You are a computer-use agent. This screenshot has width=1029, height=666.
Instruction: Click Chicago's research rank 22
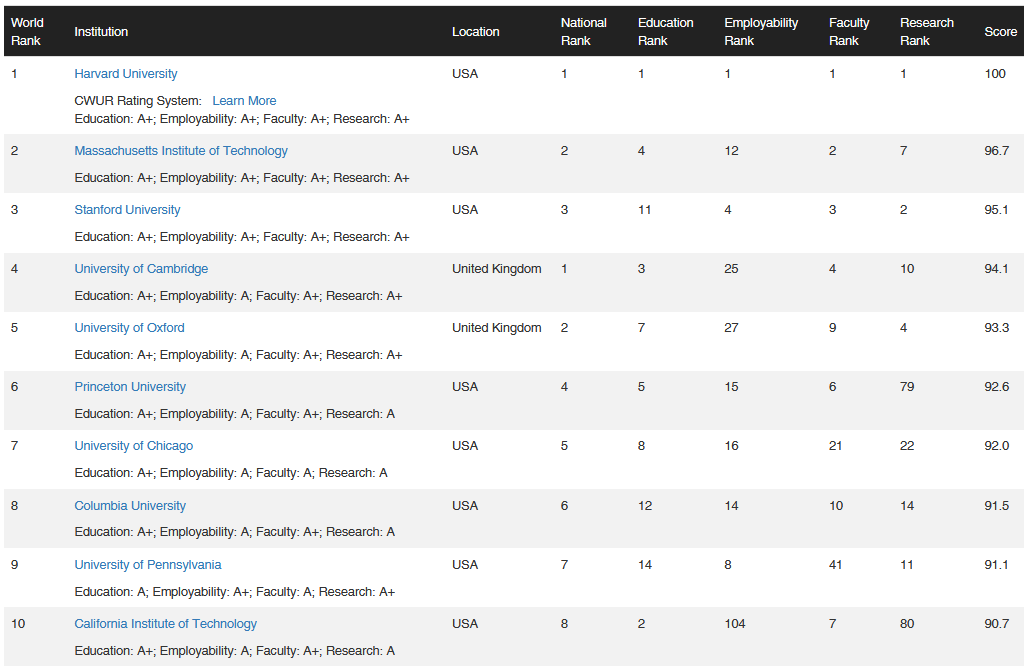click(x=907, y=446)
